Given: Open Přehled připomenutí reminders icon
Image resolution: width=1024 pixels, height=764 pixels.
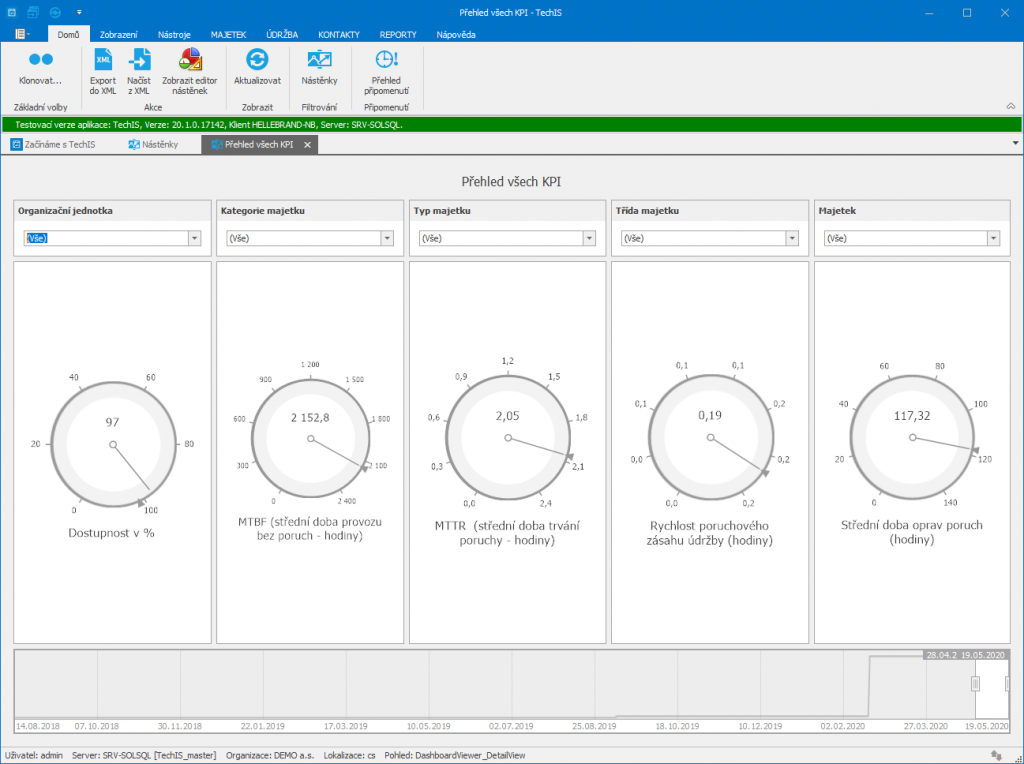Looking at the screenshot, I should click(385, 60).
